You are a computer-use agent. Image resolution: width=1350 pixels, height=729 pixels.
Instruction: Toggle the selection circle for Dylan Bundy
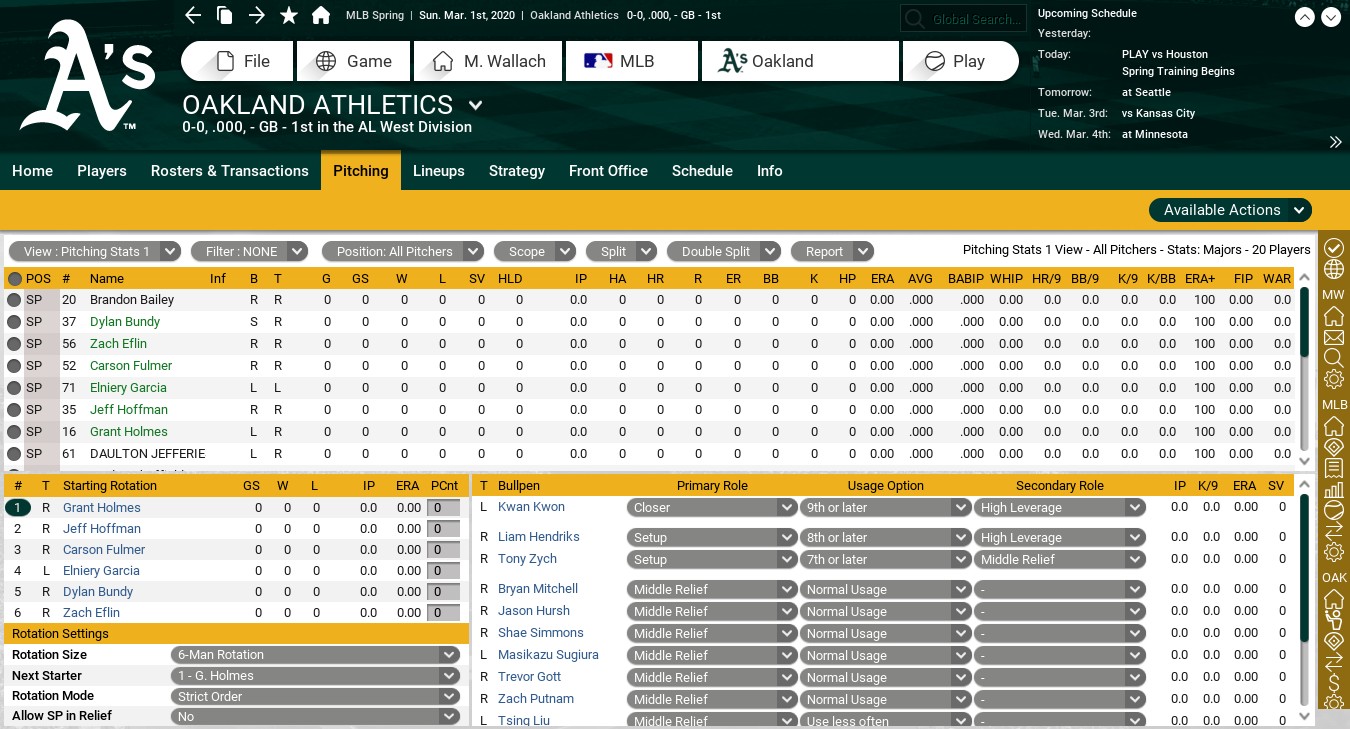point(14,321)
